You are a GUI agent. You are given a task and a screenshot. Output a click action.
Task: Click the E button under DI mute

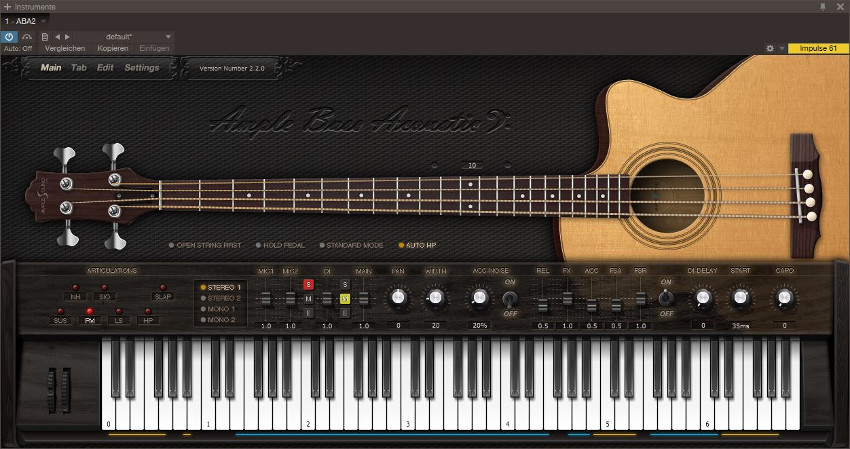coord(345,313)
